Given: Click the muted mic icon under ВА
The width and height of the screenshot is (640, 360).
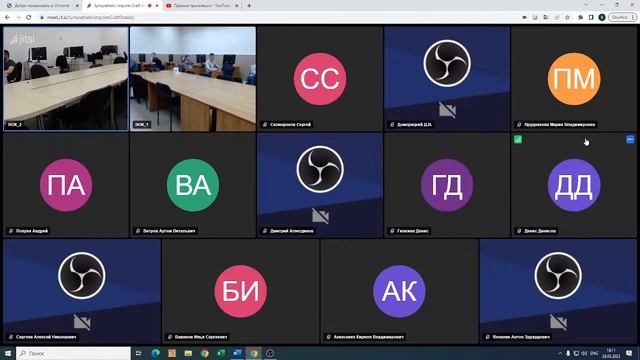Looking at the screenshot, I should click(138, 231).
